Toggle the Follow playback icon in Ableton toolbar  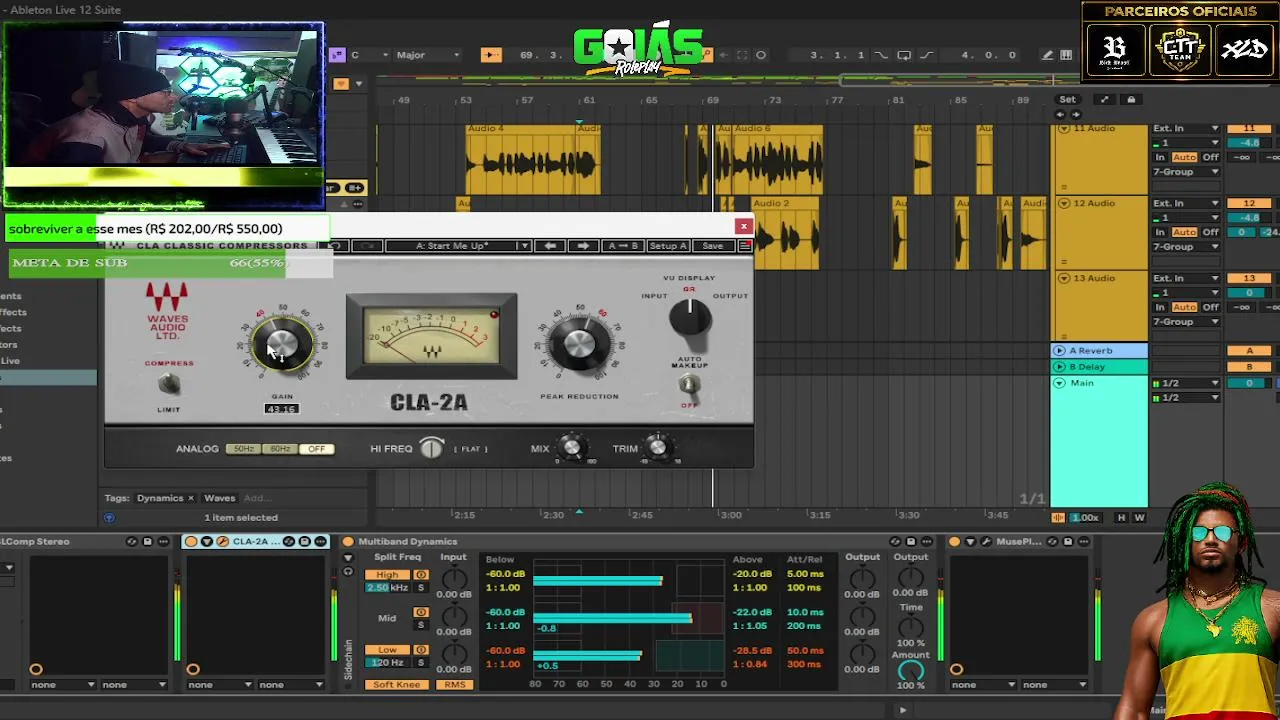[x=490, y=55]
